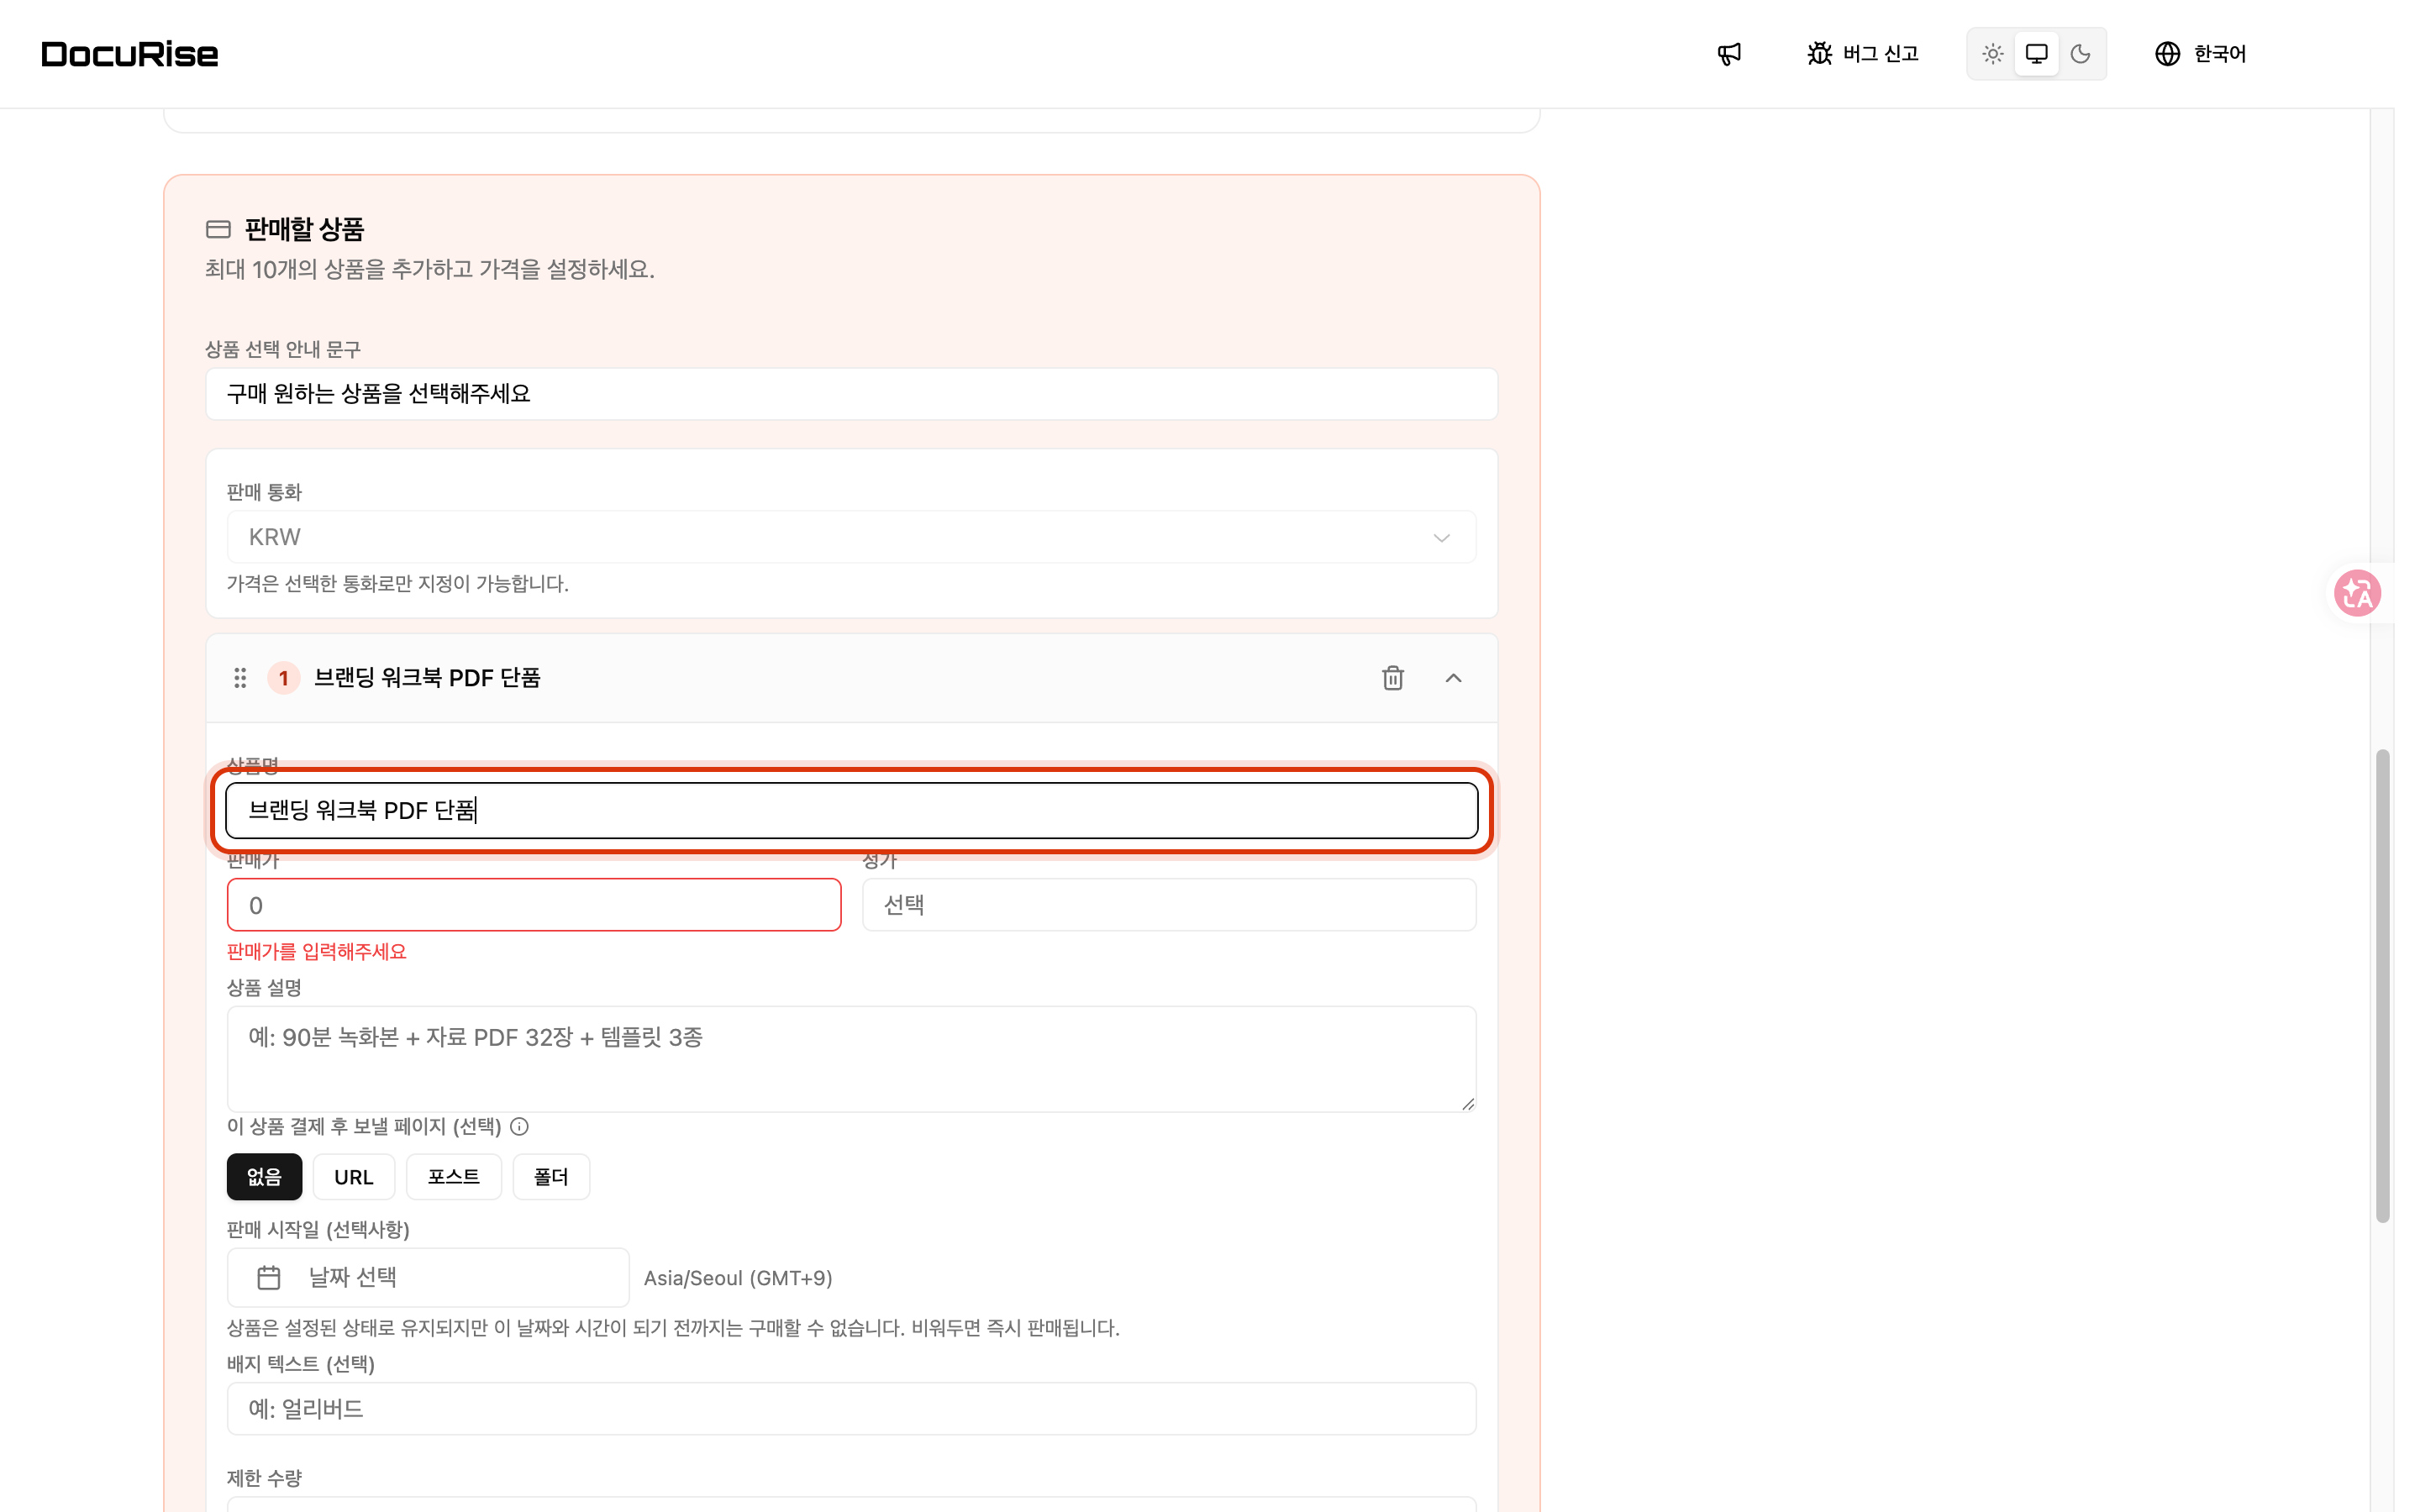Open the 한국어 language selector

pos(2200,54)
